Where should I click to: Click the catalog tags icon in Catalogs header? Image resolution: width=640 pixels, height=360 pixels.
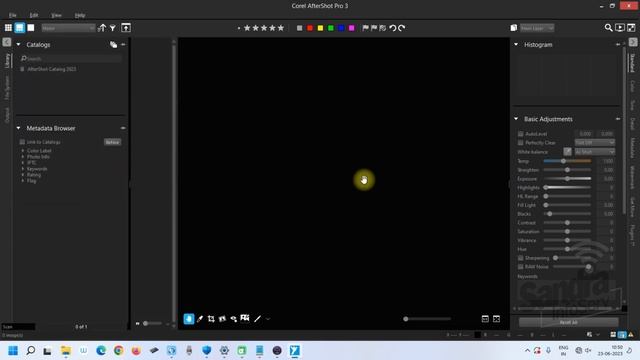point(113,44)
